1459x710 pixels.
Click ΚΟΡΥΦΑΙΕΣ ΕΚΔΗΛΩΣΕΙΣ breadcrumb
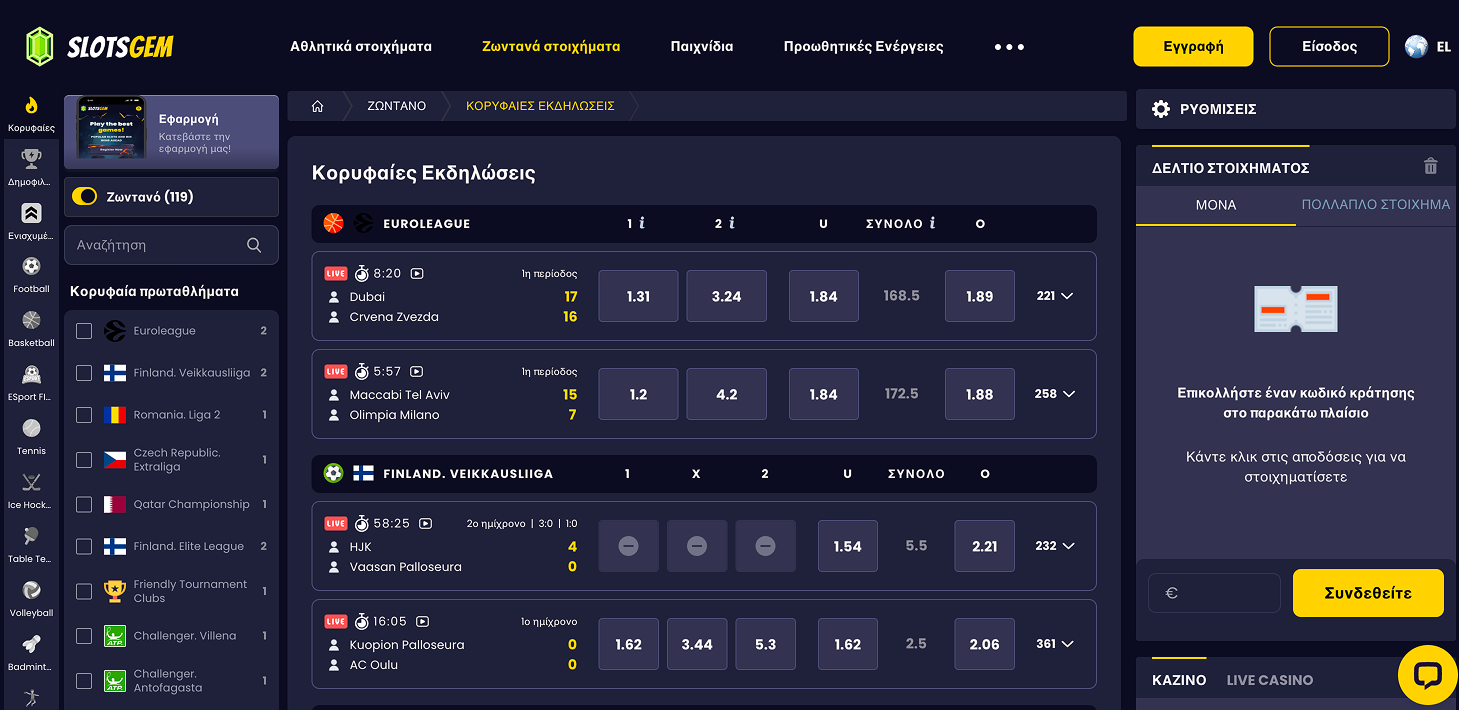tap(540, 106)
